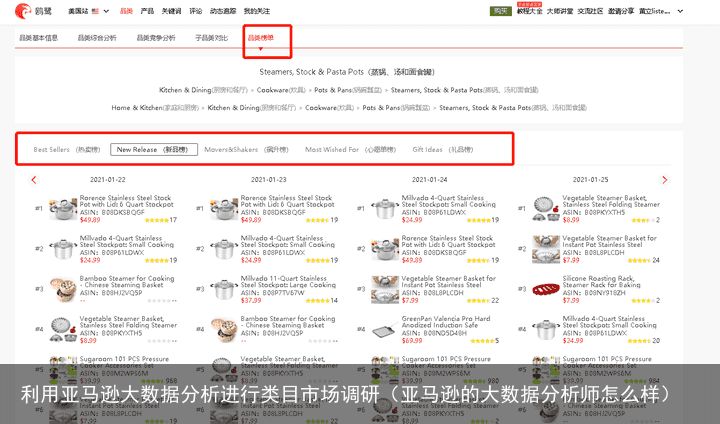The width and height of the screenshot is (720, 424).
Task: Click ASIN B08ND5D48H text
Action: tap(434, 333)
